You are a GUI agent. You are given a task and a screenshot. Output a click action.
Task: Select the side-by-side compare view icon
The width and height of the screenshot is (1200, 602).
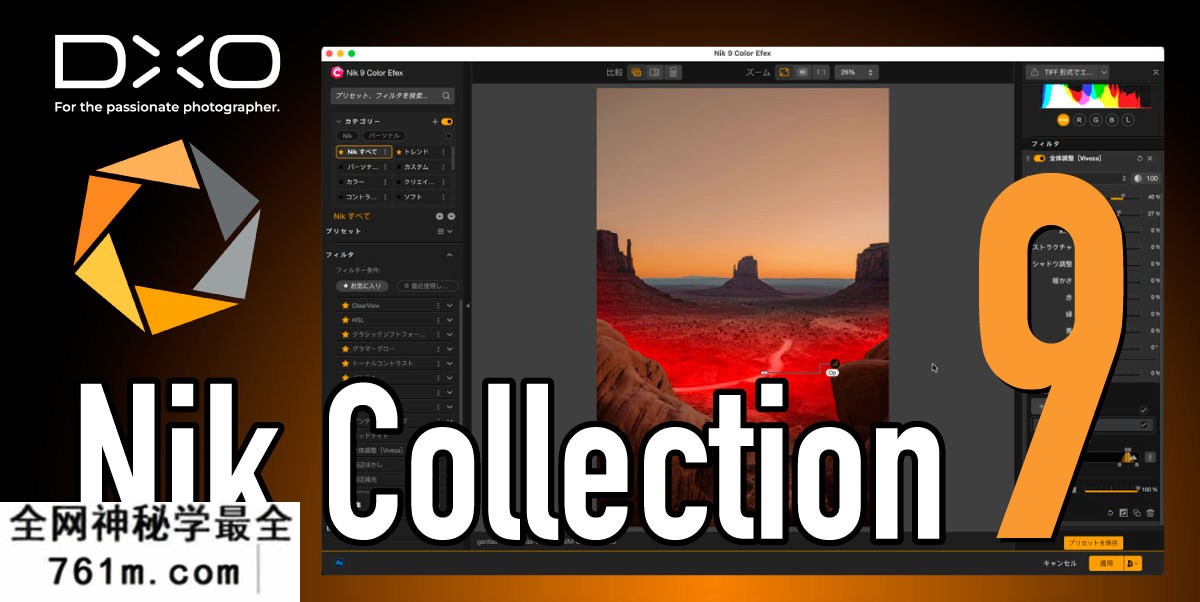(673, 72)
